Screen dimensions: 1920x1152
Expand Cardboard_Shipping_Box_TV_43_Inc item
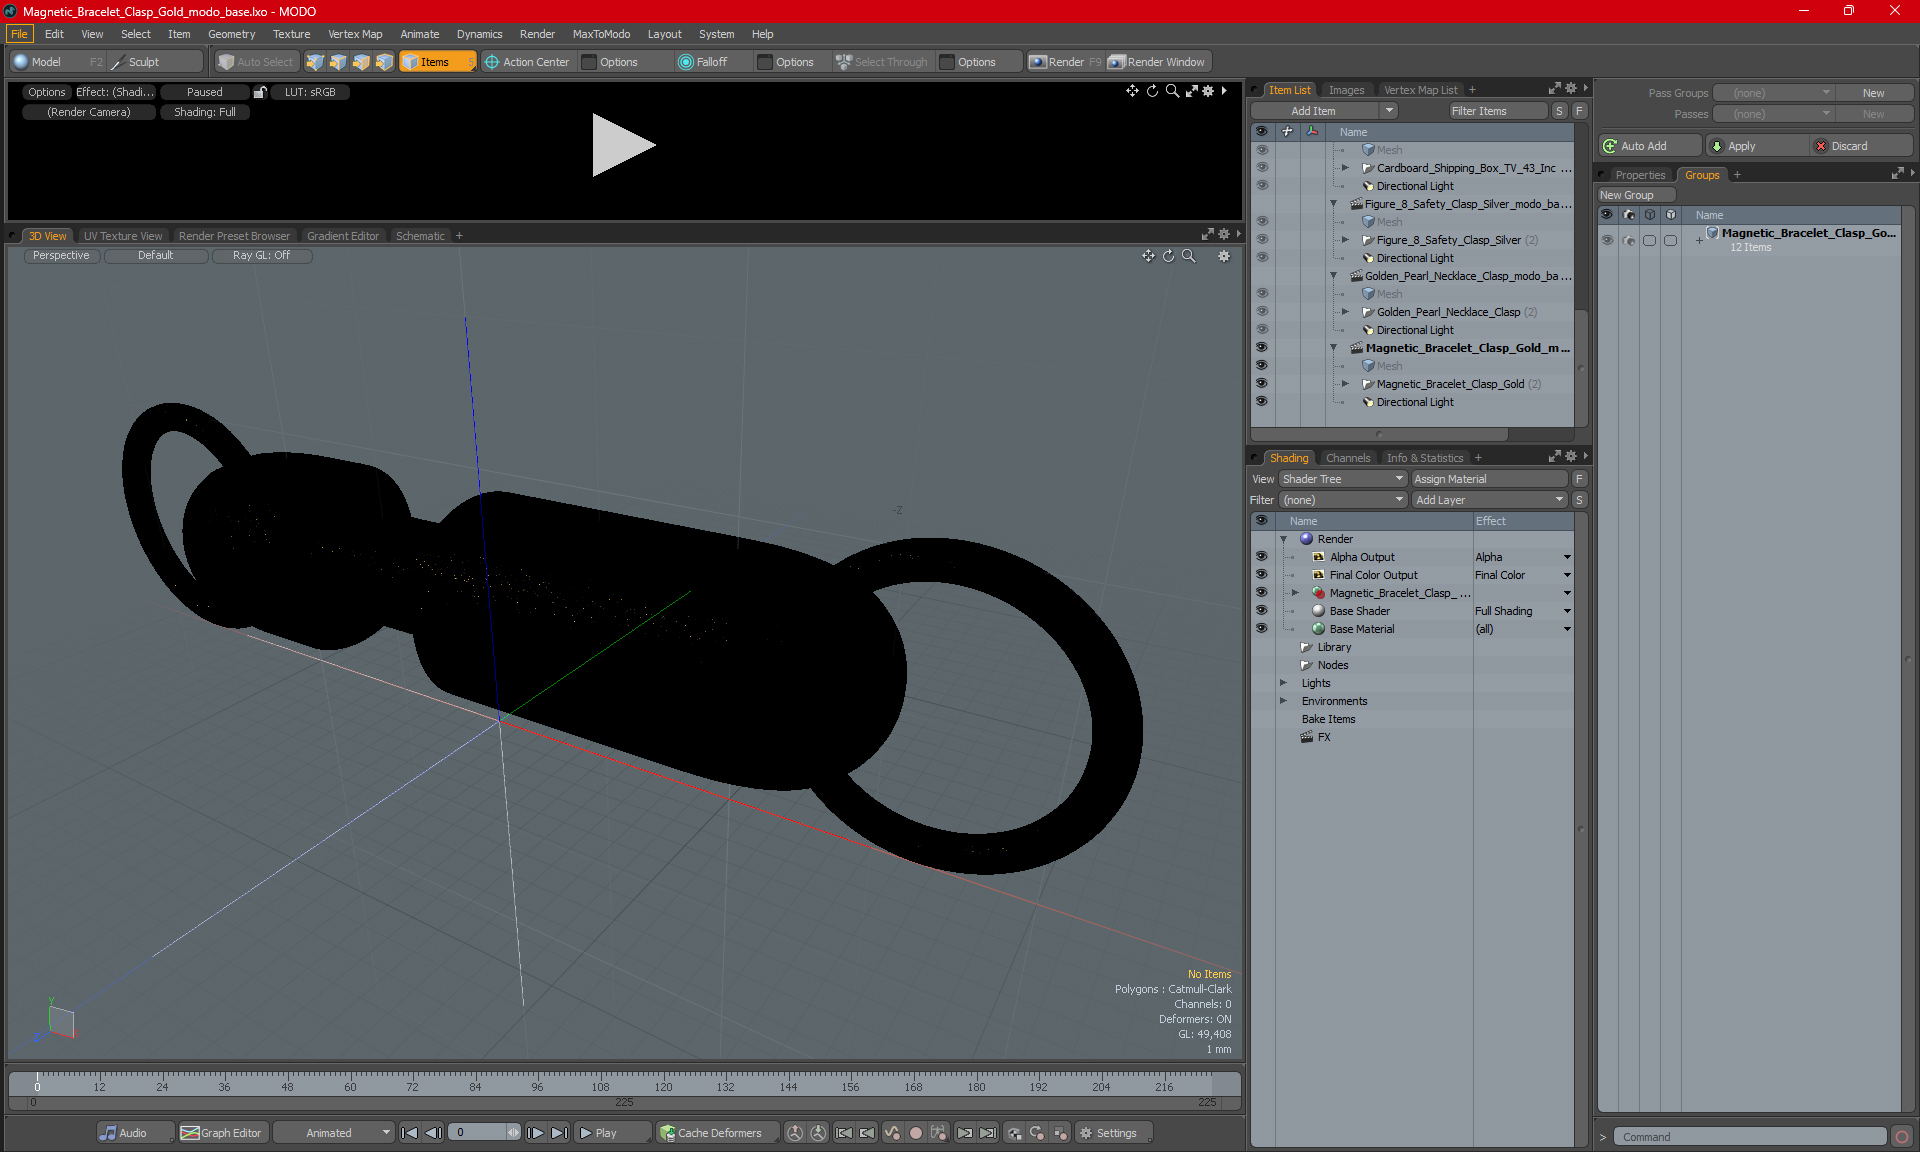pos(1345,168)
